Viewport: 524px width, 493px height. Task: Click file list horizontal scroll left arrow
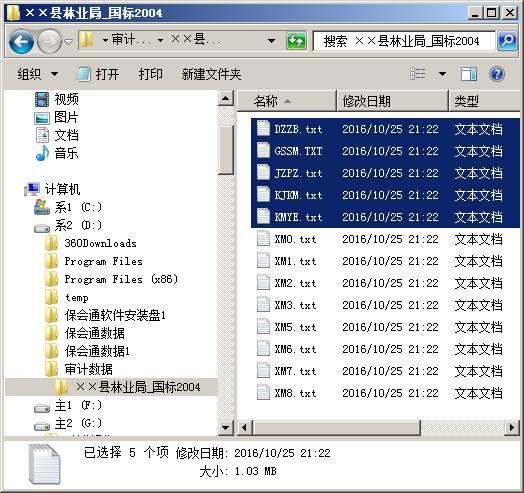[x=245, y=427]
